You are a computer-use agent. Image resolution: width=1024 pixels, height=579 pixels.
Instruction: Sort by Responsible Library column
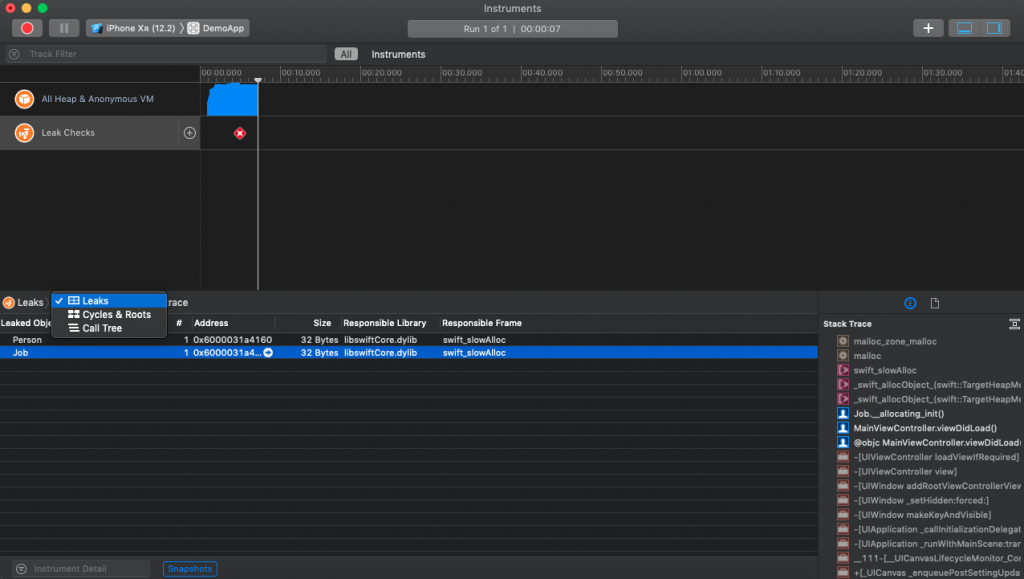pyautogui.click(x=385, y=323)
